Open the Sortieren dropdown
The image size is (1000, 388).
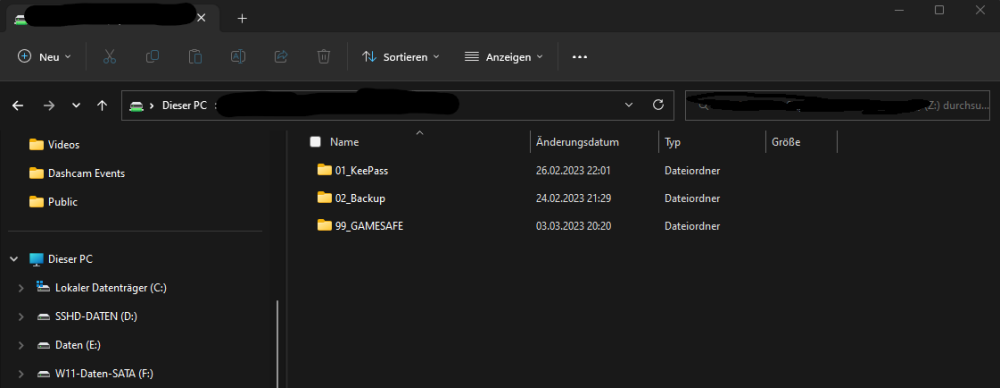pos(401,57)
